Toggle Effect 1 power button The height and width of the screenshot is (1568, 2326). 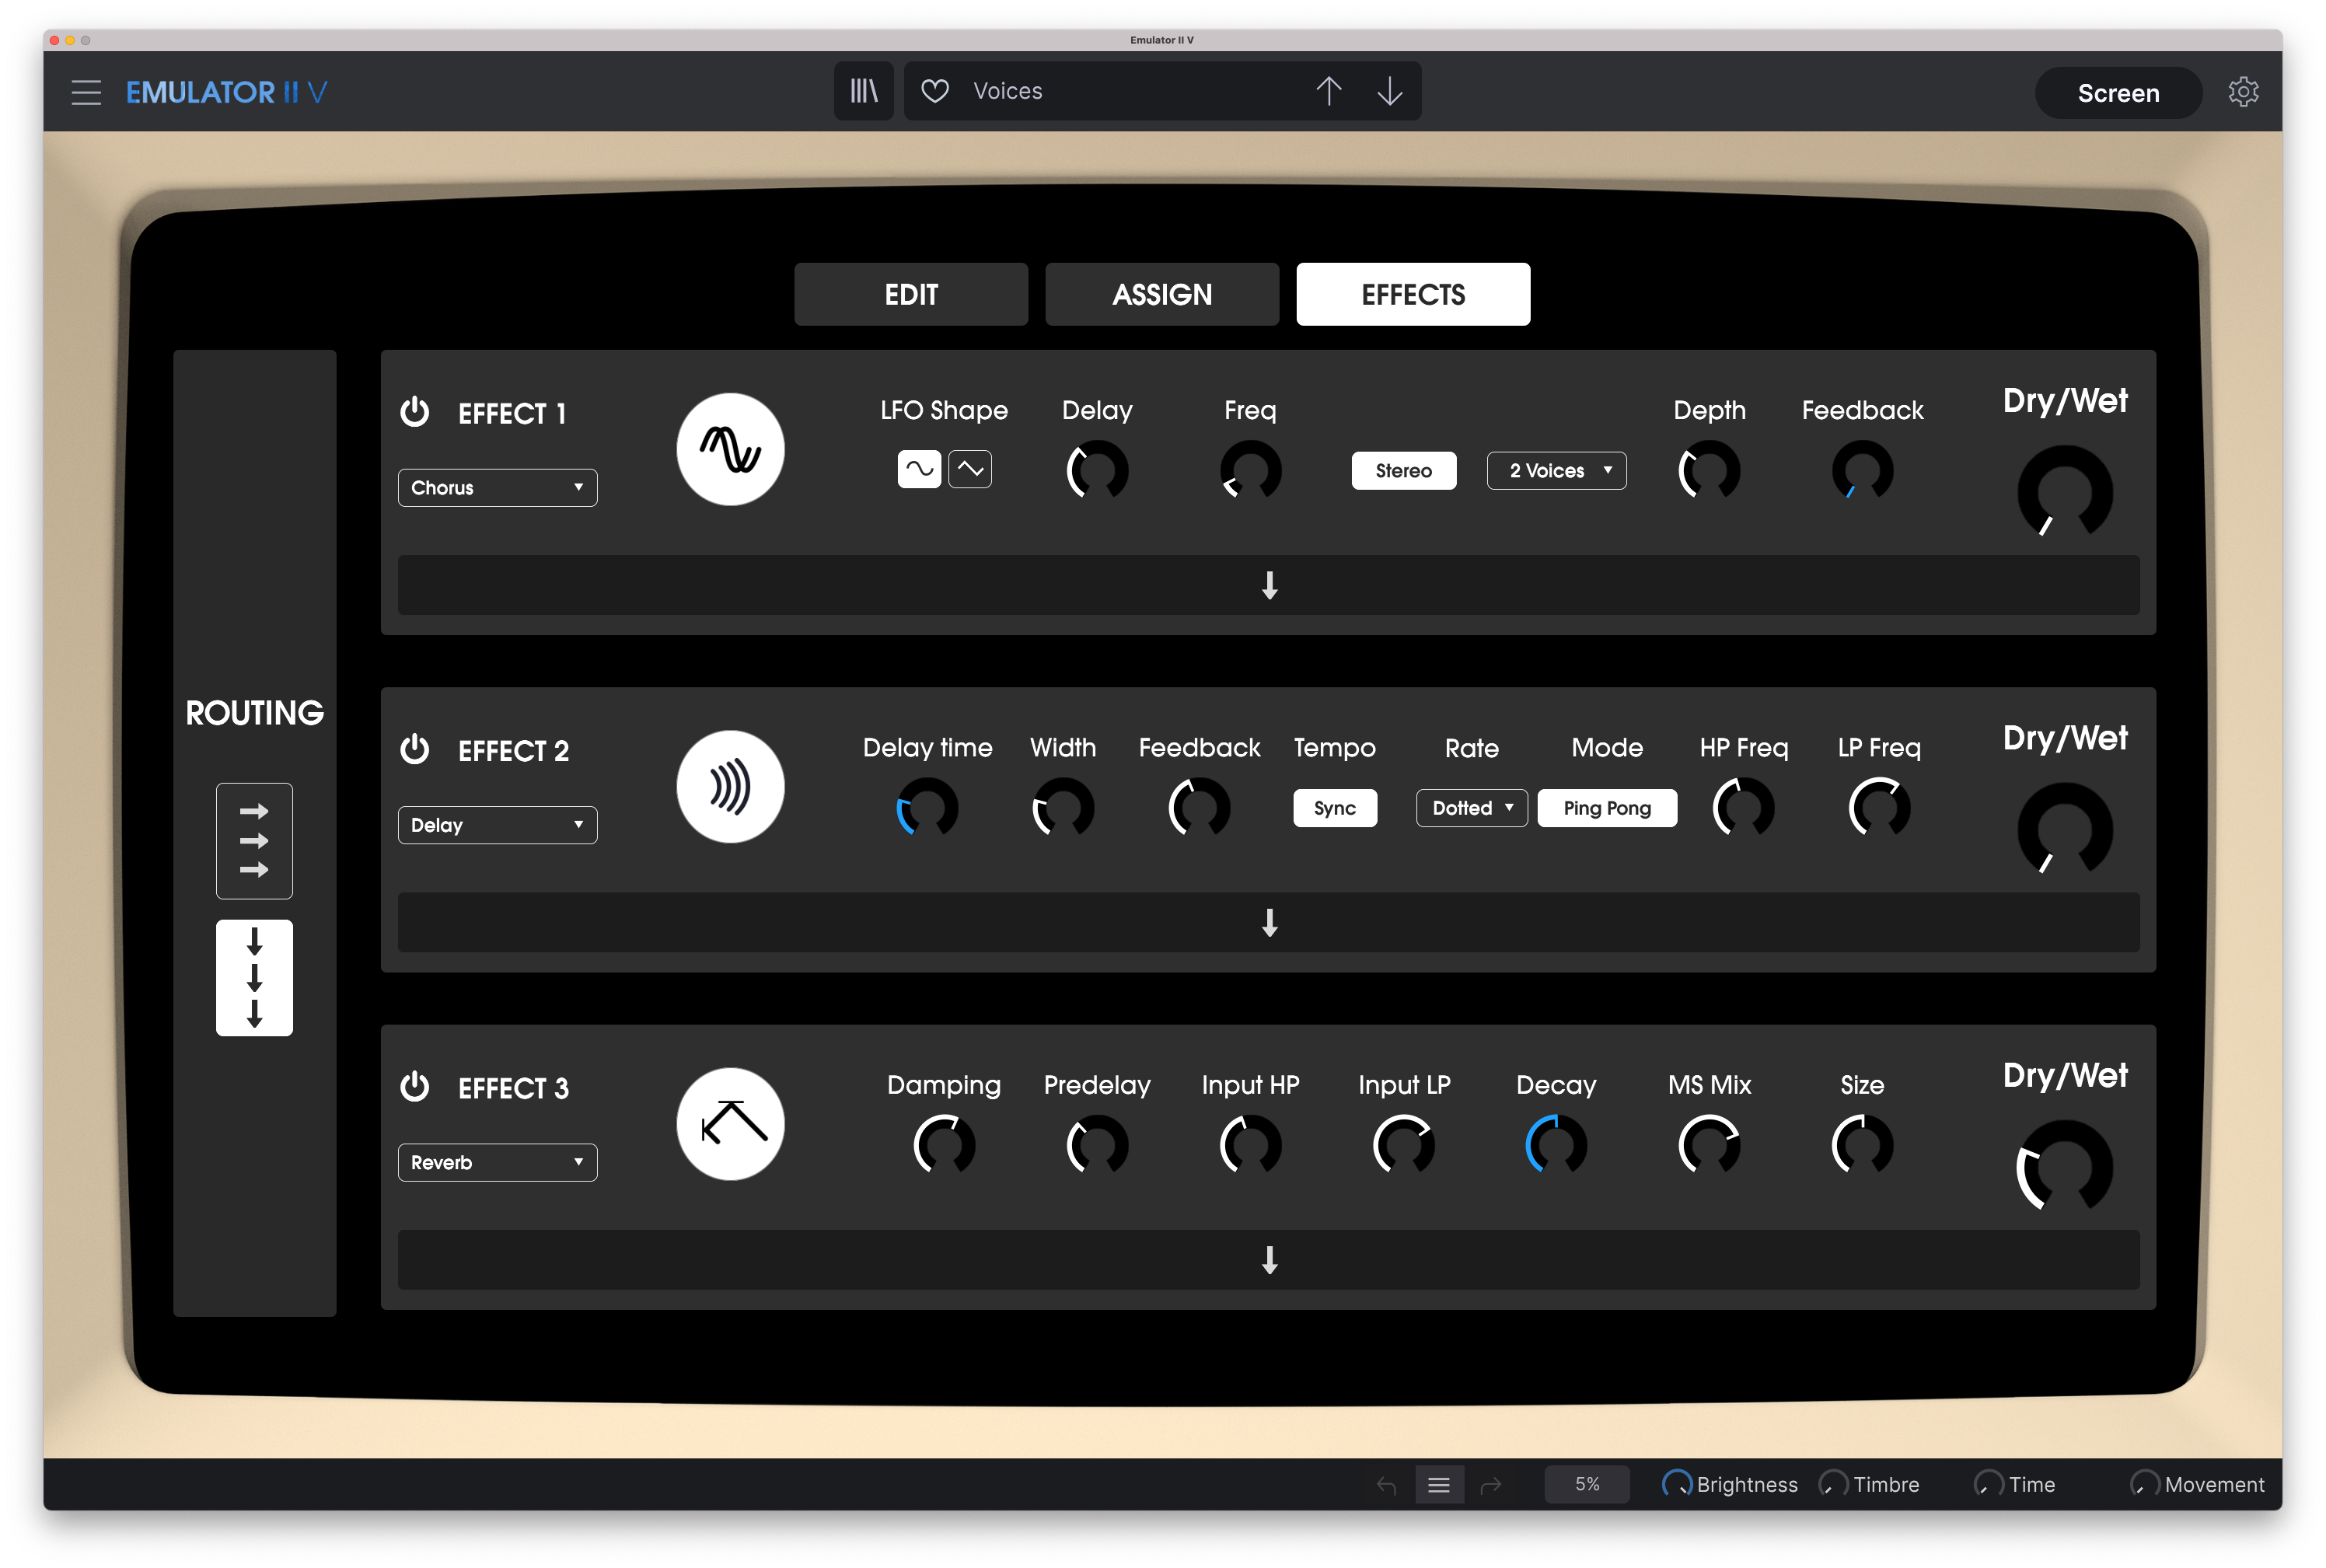coord(415,411)
